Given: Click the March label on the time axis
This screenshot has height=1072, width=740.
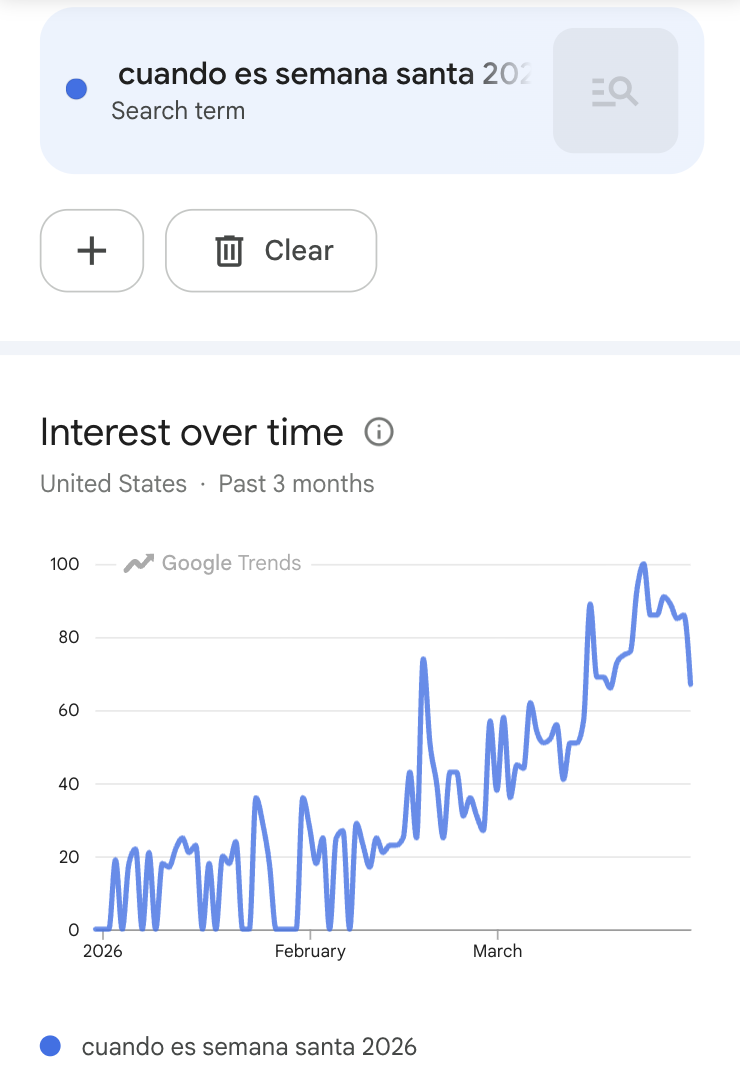Looking at the screenshot, I should coord(497,951).
